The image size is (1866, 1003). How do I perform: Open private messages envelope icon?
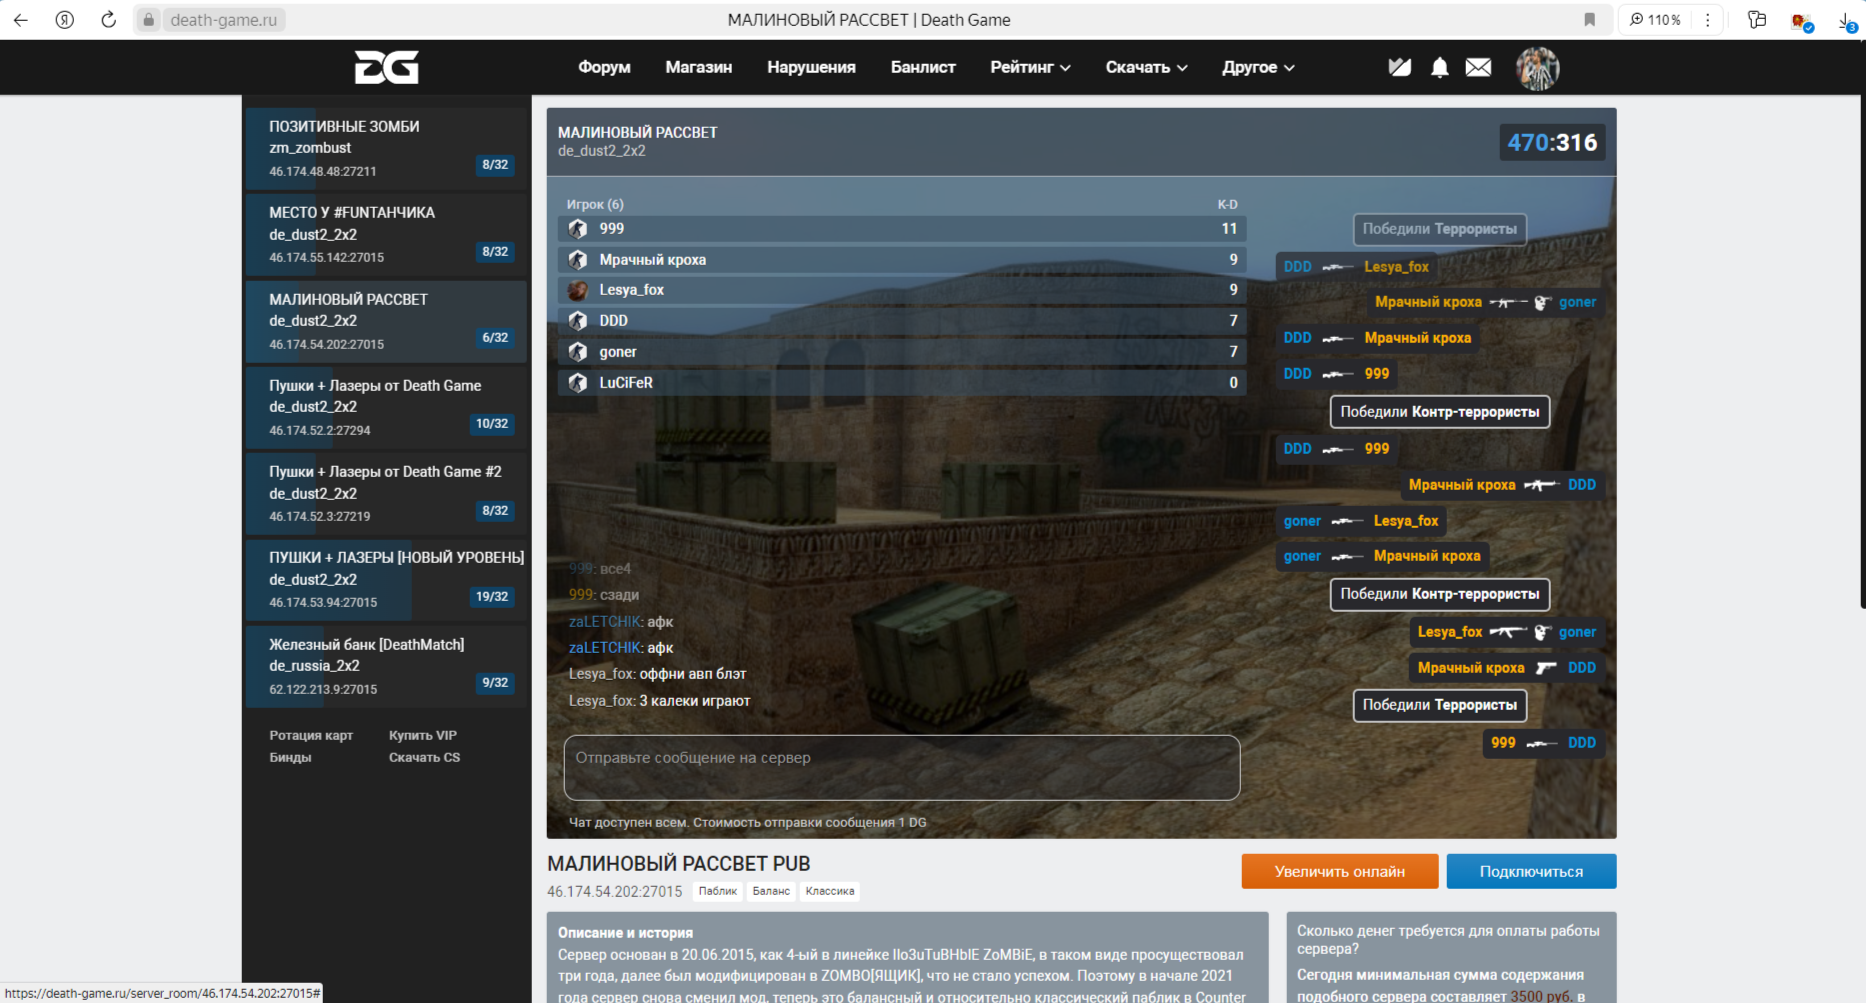pos(1478,67)
